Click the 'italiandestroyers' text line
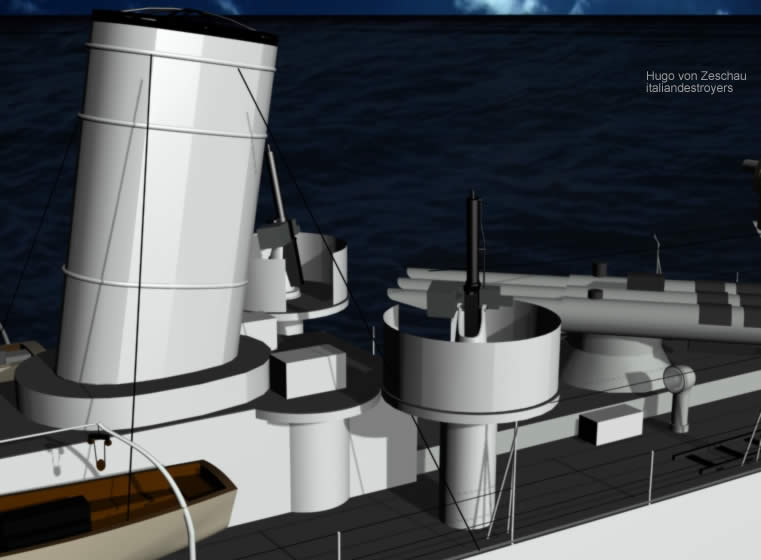761x560 pixels. 689,88
